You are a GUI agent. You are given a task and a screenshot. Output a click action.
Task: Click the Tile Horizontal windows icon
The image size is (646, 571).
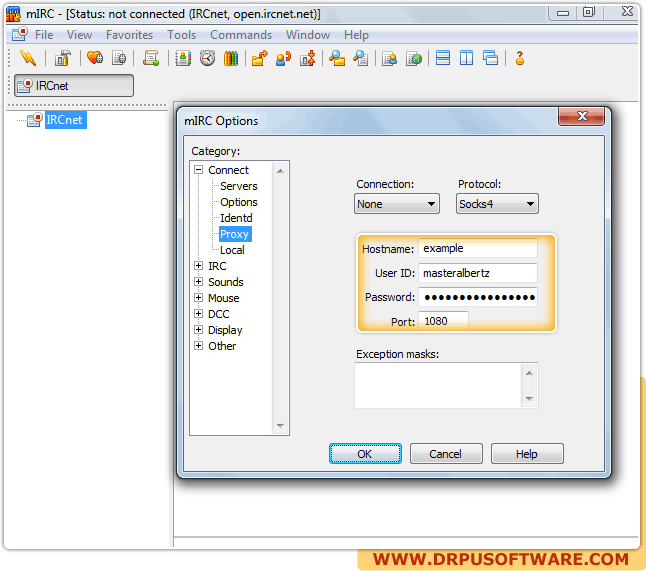(443, 58)
